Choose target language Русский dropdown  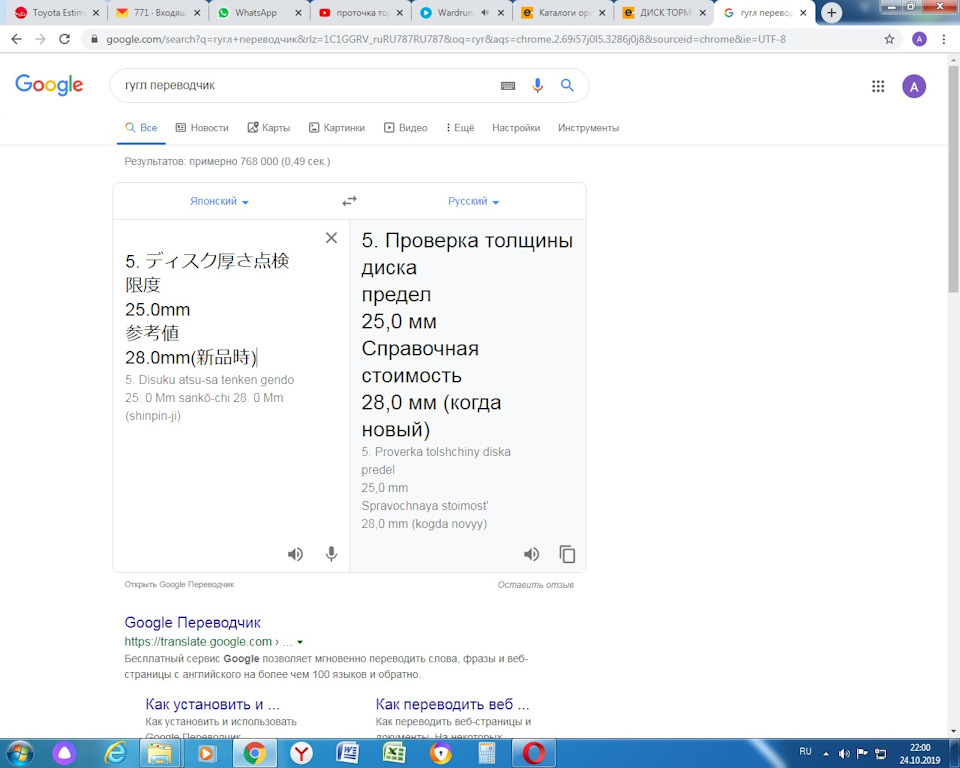click(473, 201)
